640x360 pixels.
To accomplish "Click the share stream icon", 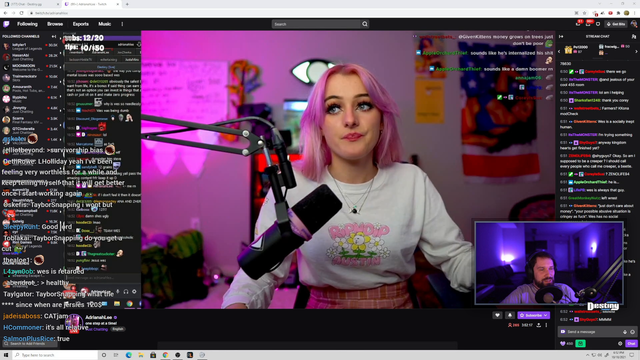I will point(539,325).
